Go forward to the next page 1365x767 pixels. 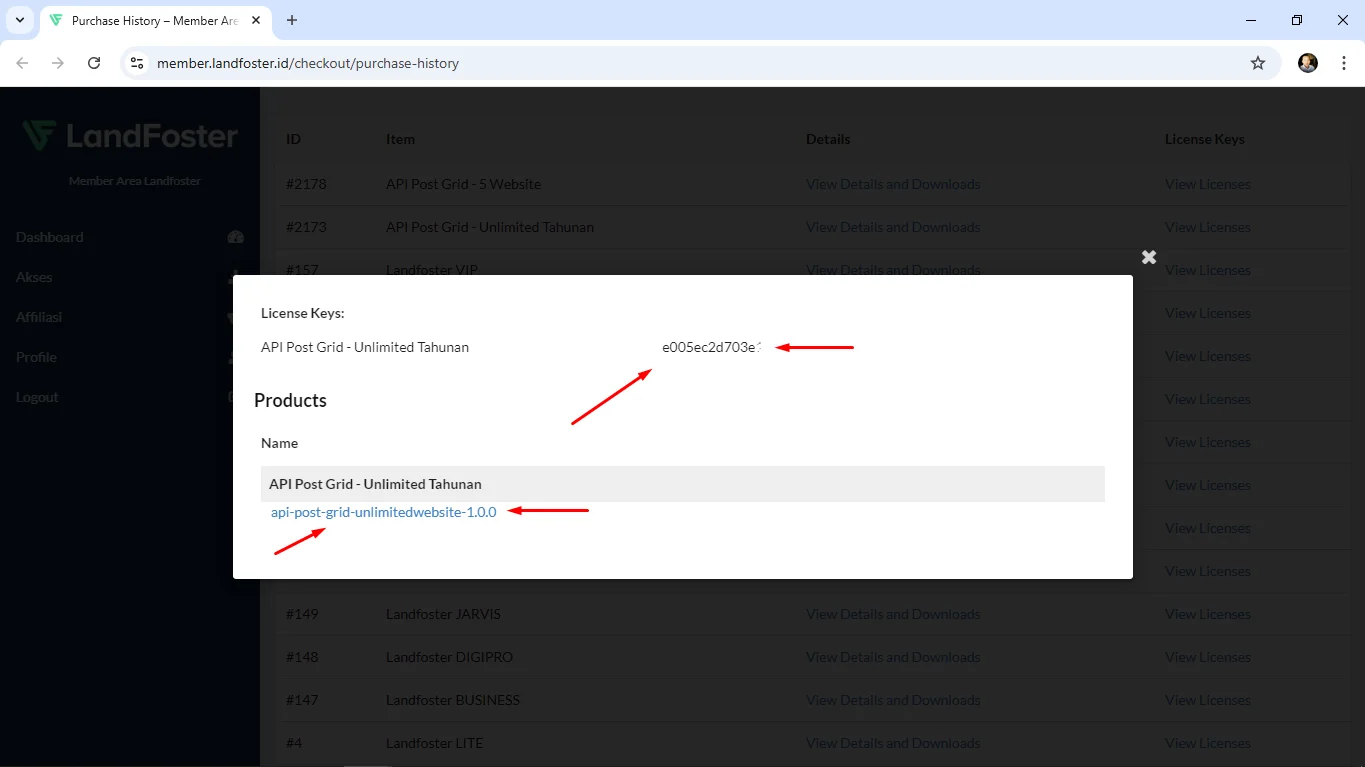point(58,63)
